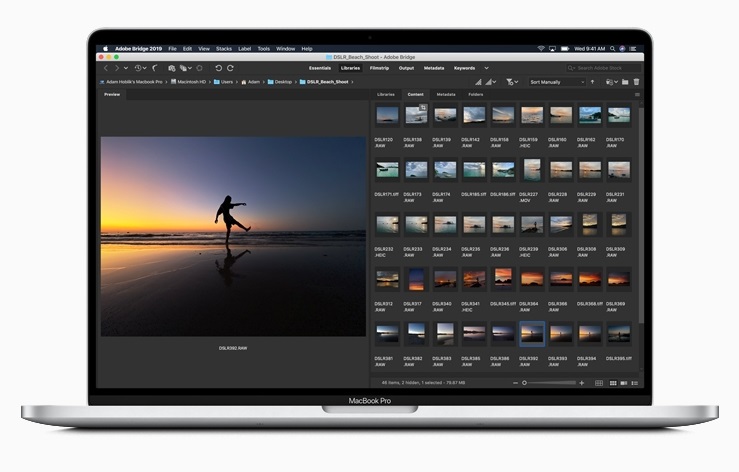The height and width of the screenshot is (472, 739).
Task: Open thumbnail quality options dropdown
Action: tap(494, 82)
